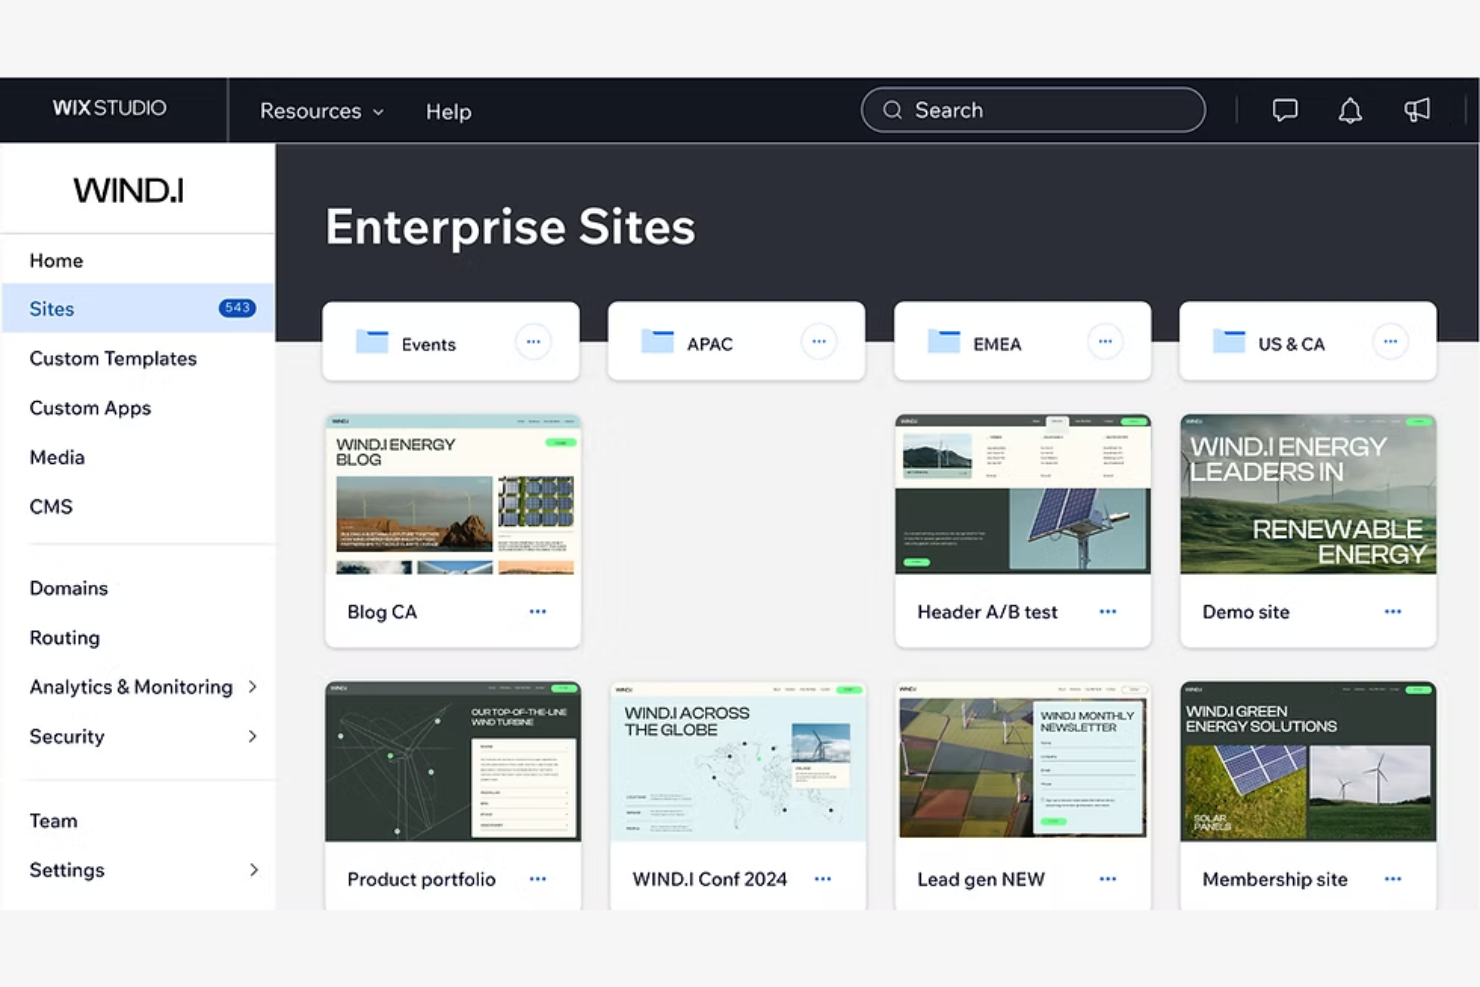Open US & CA folder more options
The image size is (1480, 987).
tap(1390, 342)
